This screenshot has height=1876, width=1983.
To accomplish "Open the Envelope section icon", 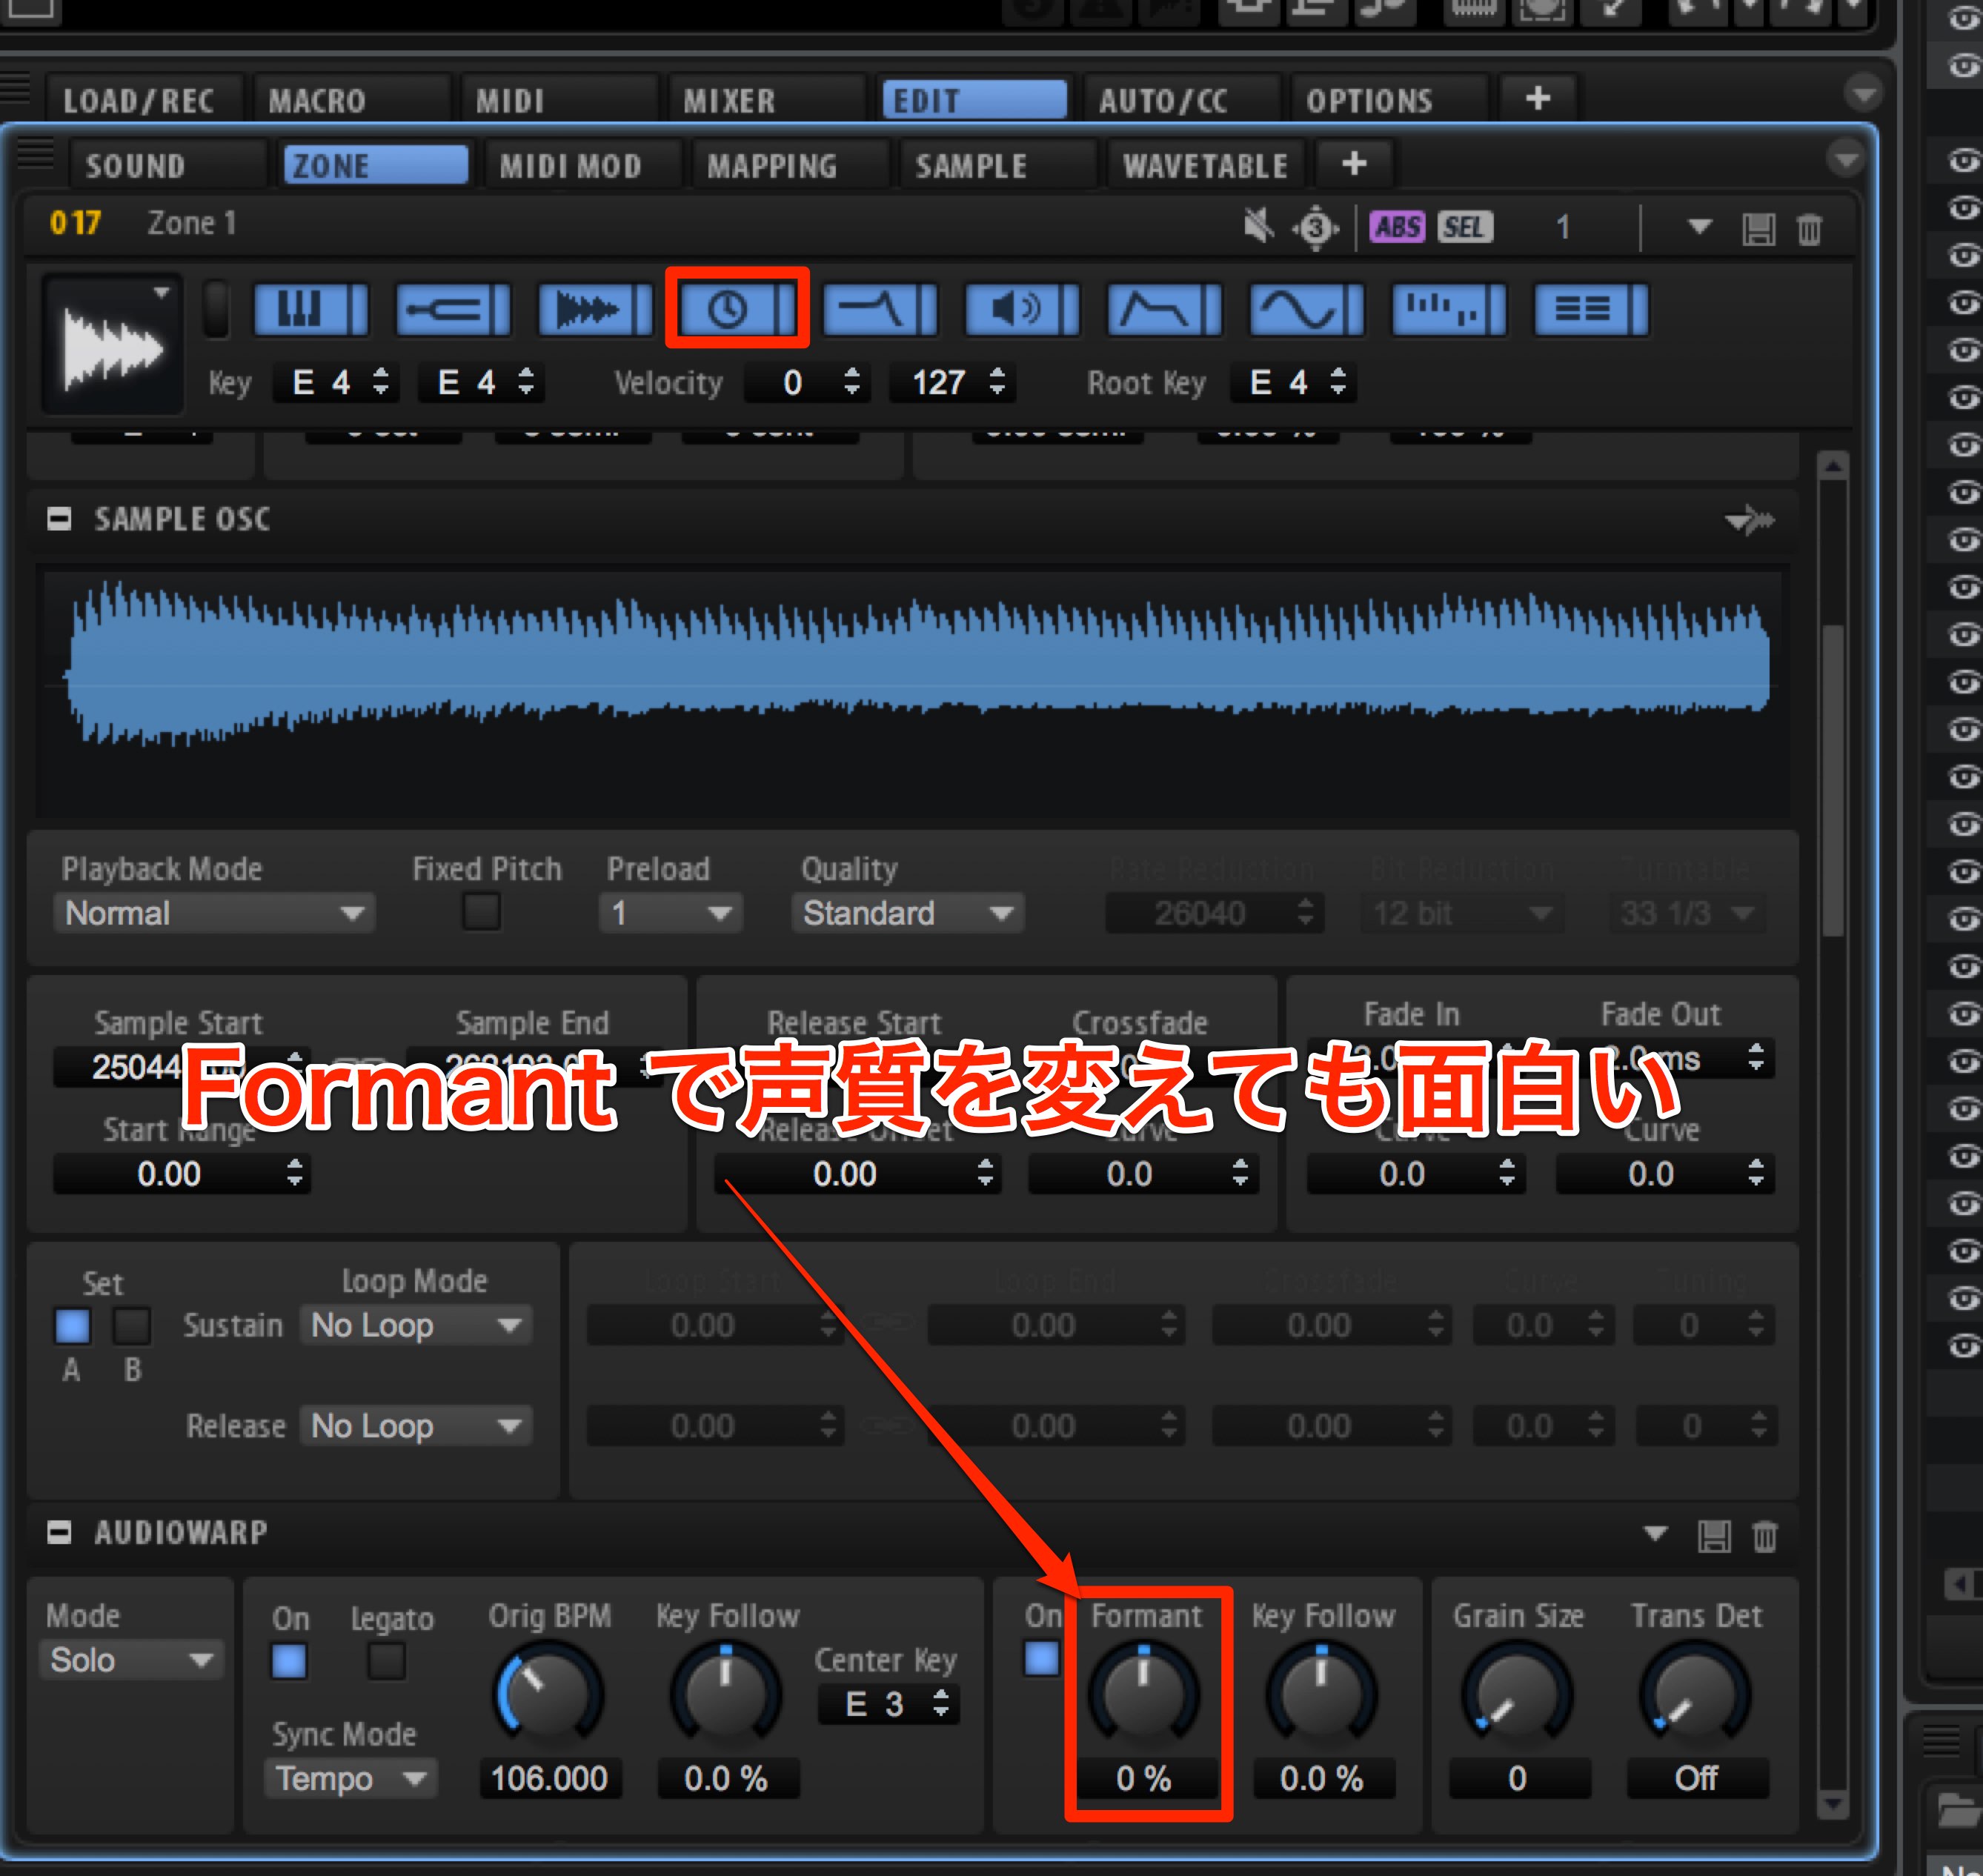I will (x=1165, y=309).
